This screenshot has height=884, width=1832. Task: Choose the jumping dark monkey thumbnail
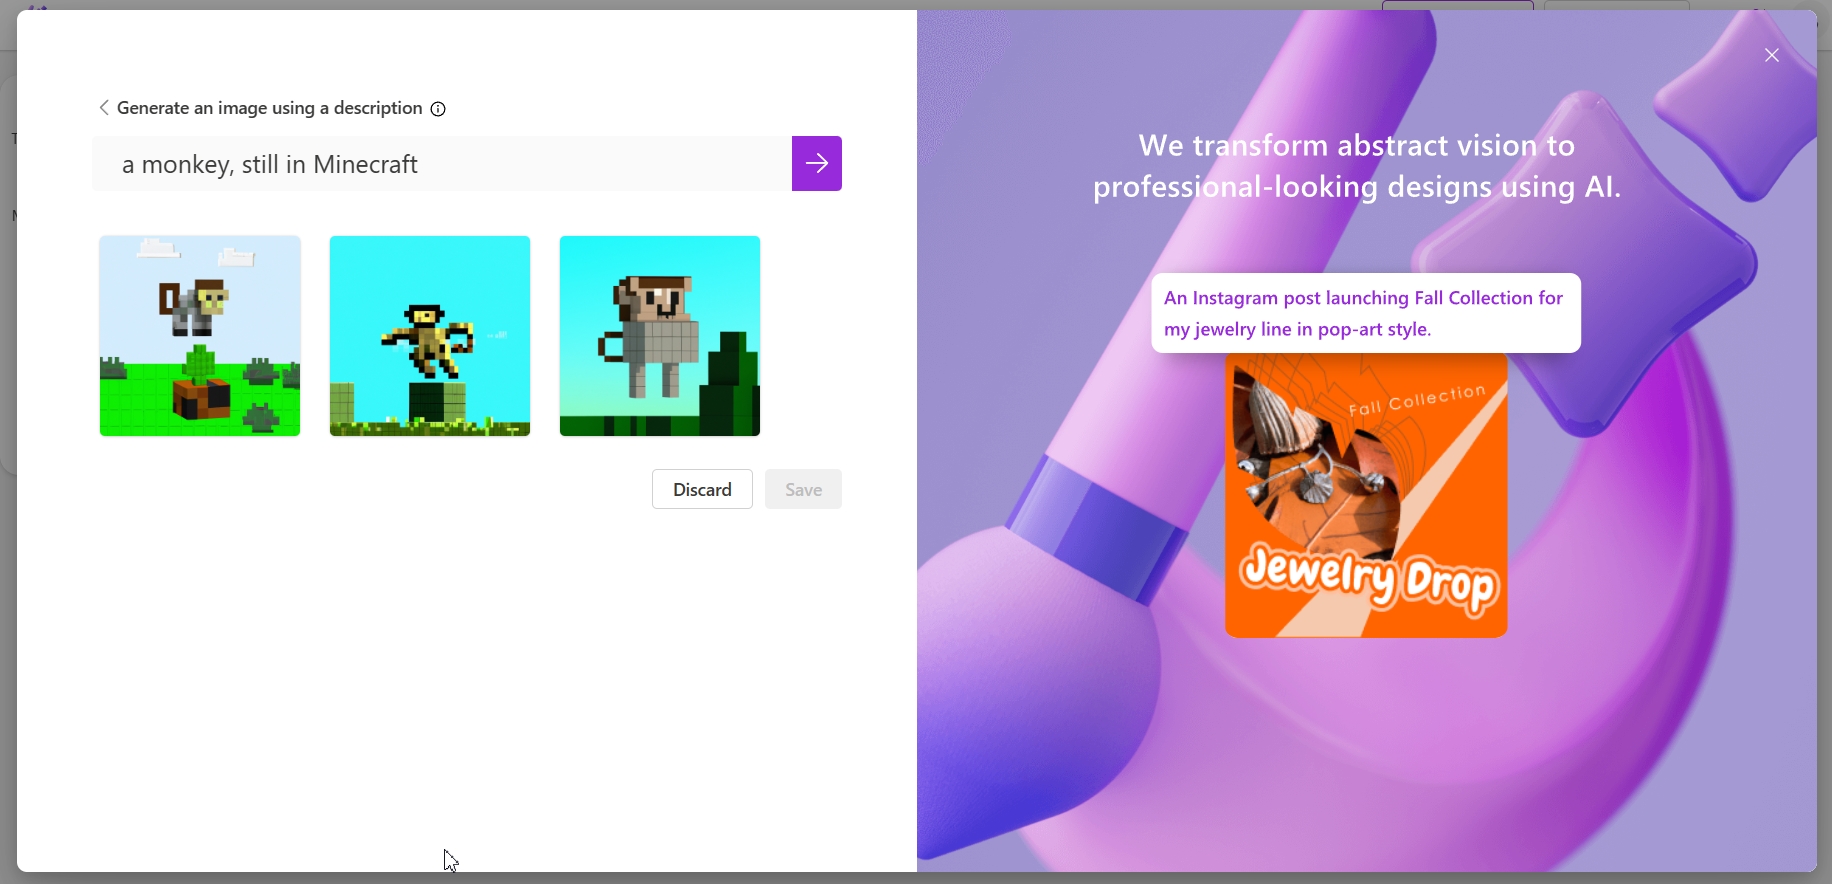[x=430, y=336]
